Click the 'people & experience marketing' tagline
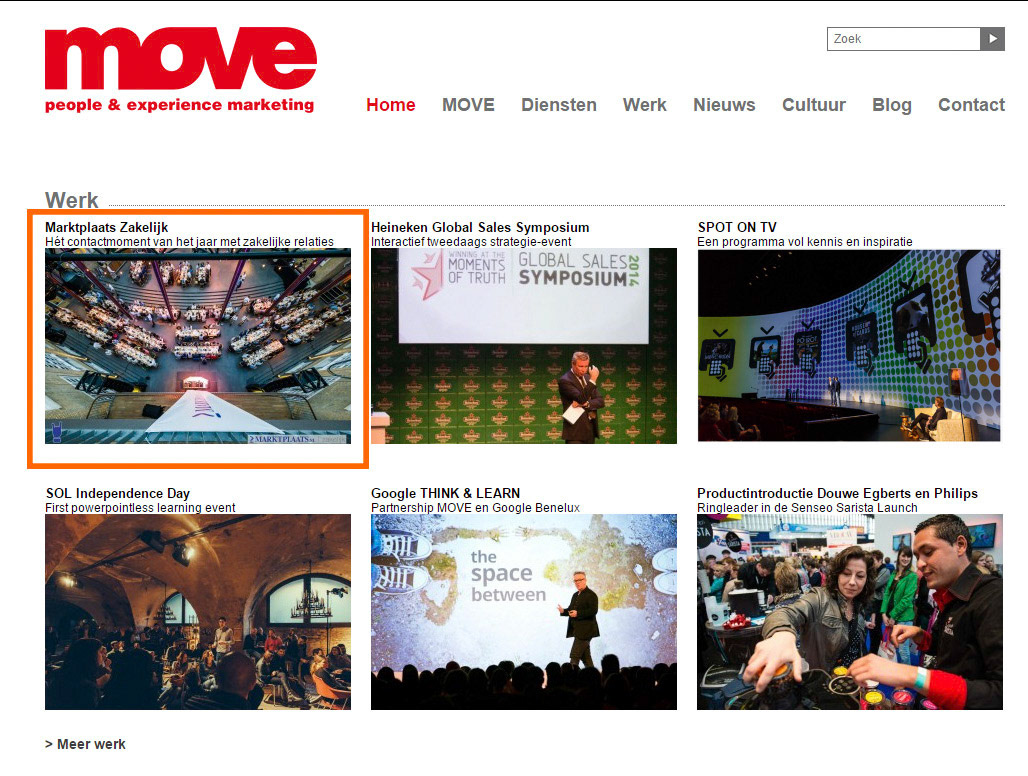Screen dimensions: 1028x776 180,106
